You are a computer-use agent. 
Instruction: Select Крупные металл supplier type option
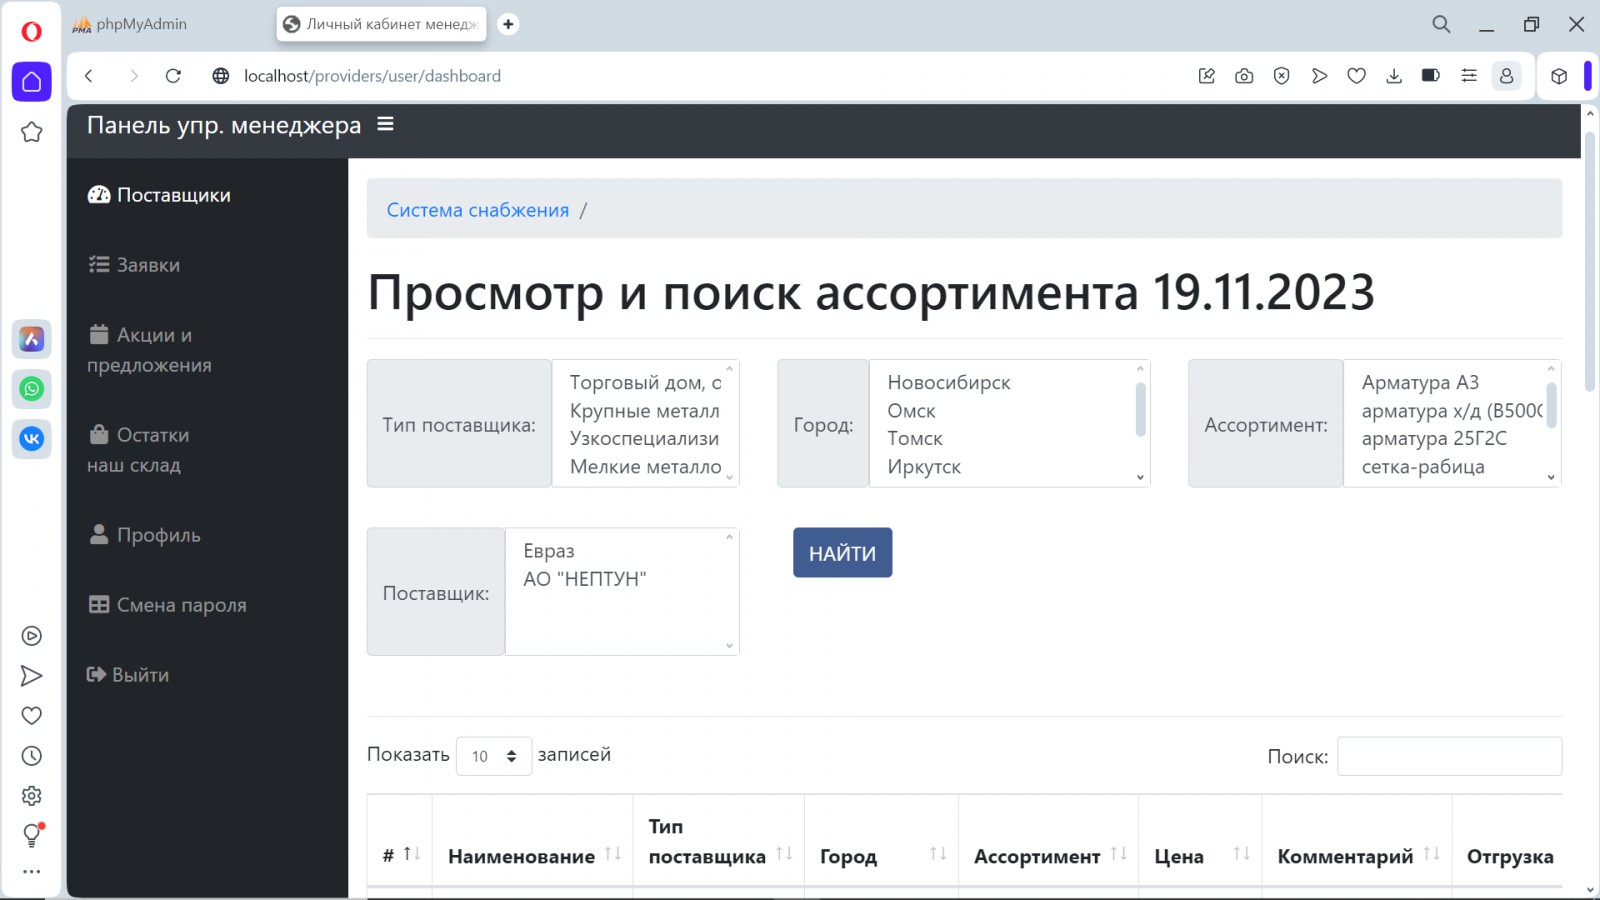[645, 410]
